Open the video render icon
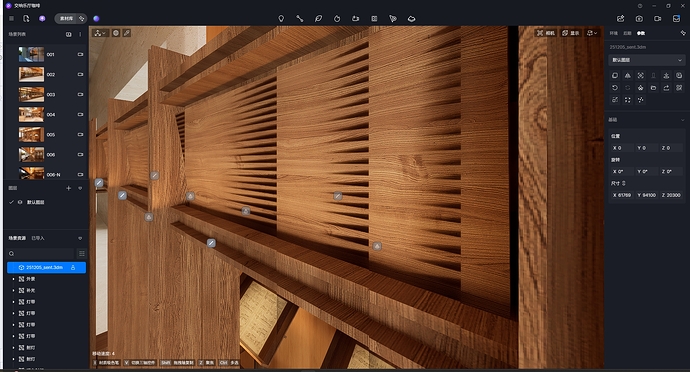The width and height of the screenshot is (690, 372). pyautogui.click(x=657, y=18)
